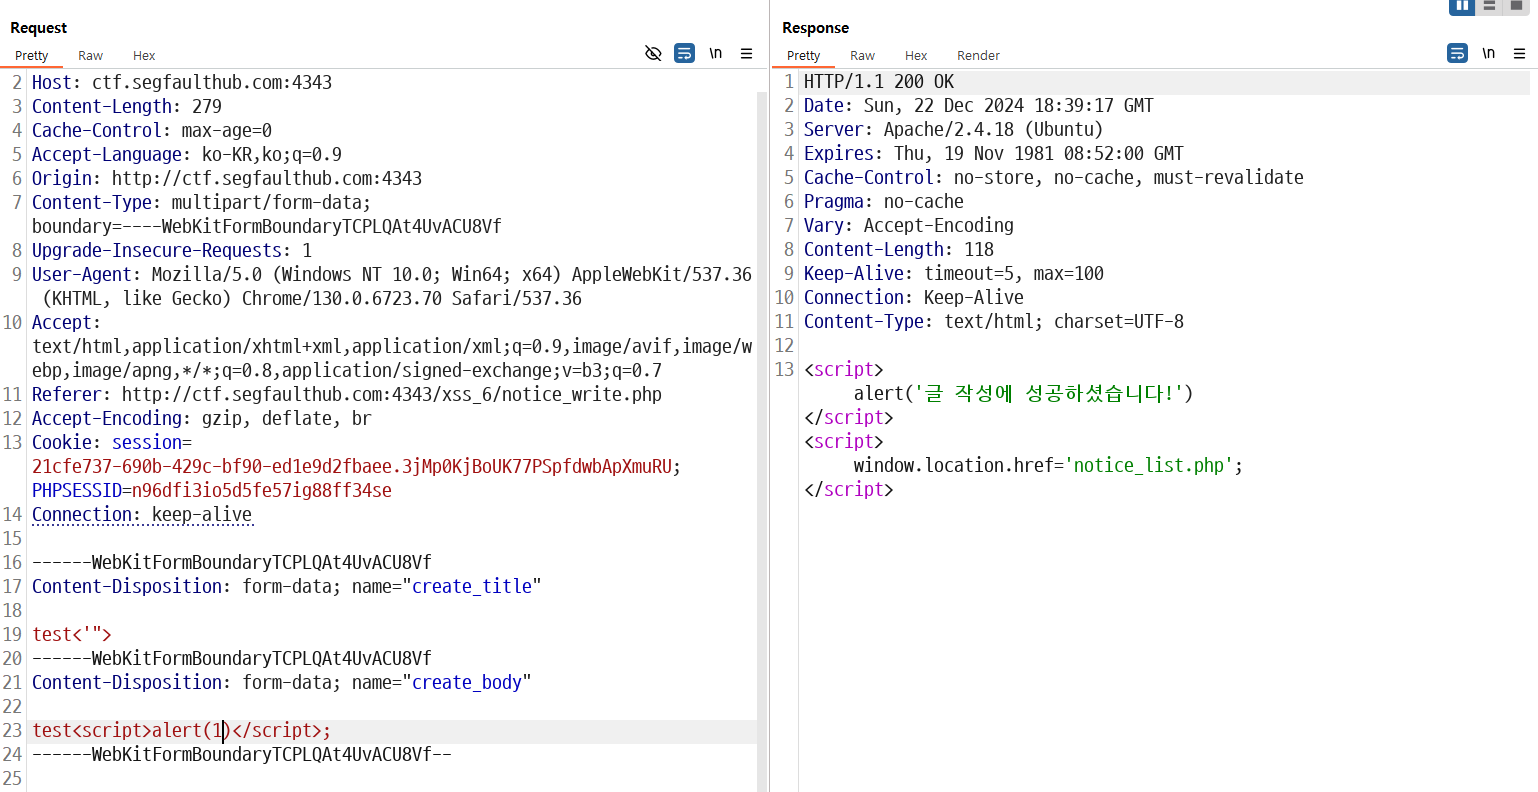Toggle hidden request headers eye icon

click(653, 53)
